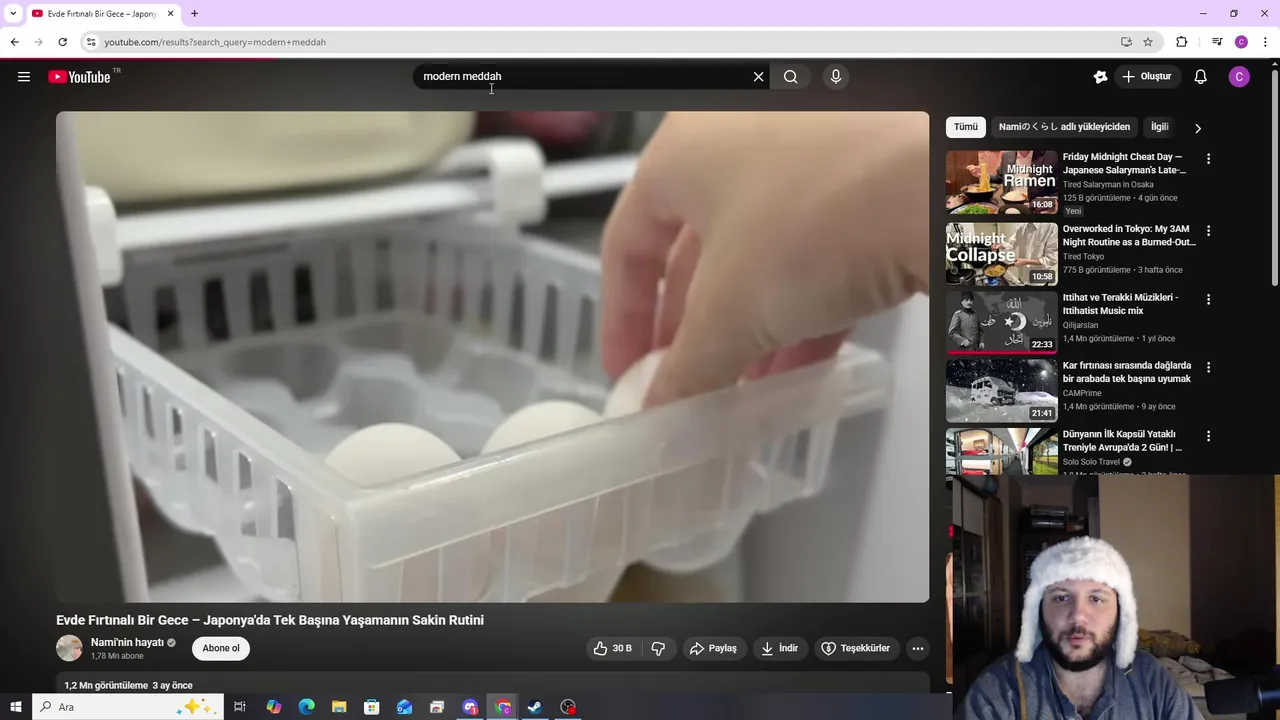Open Microsoft Store from the taskbar
This screenshot has width=1280, height=720.
(371, 707)
